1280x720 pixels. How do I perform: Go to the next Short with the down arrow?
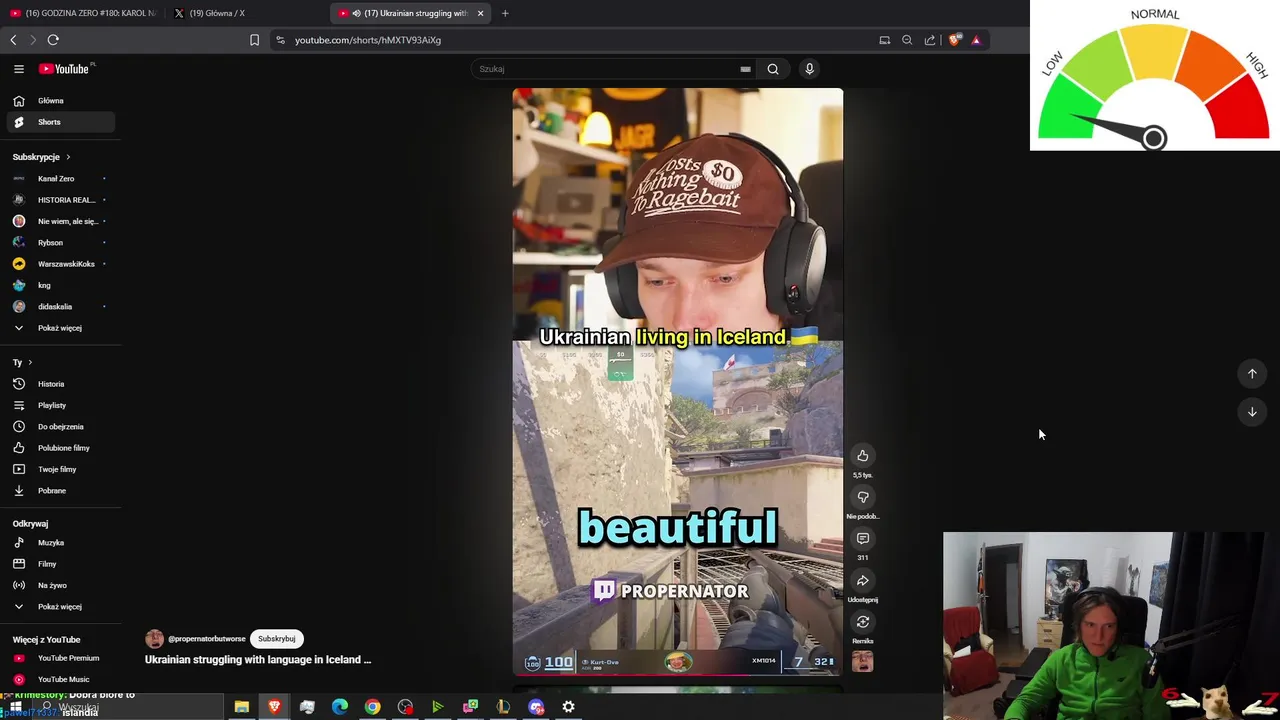click(1252, 412)
